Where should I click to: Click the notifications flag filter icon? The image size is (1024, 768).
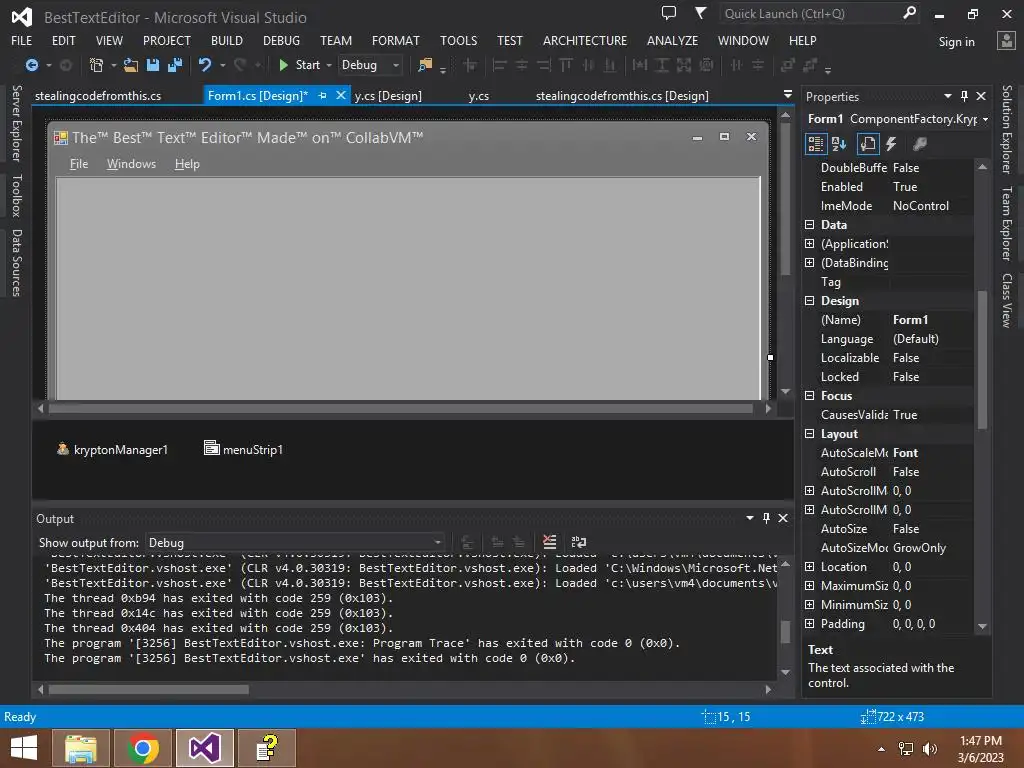pyautogui.click(x=701, y=13)
